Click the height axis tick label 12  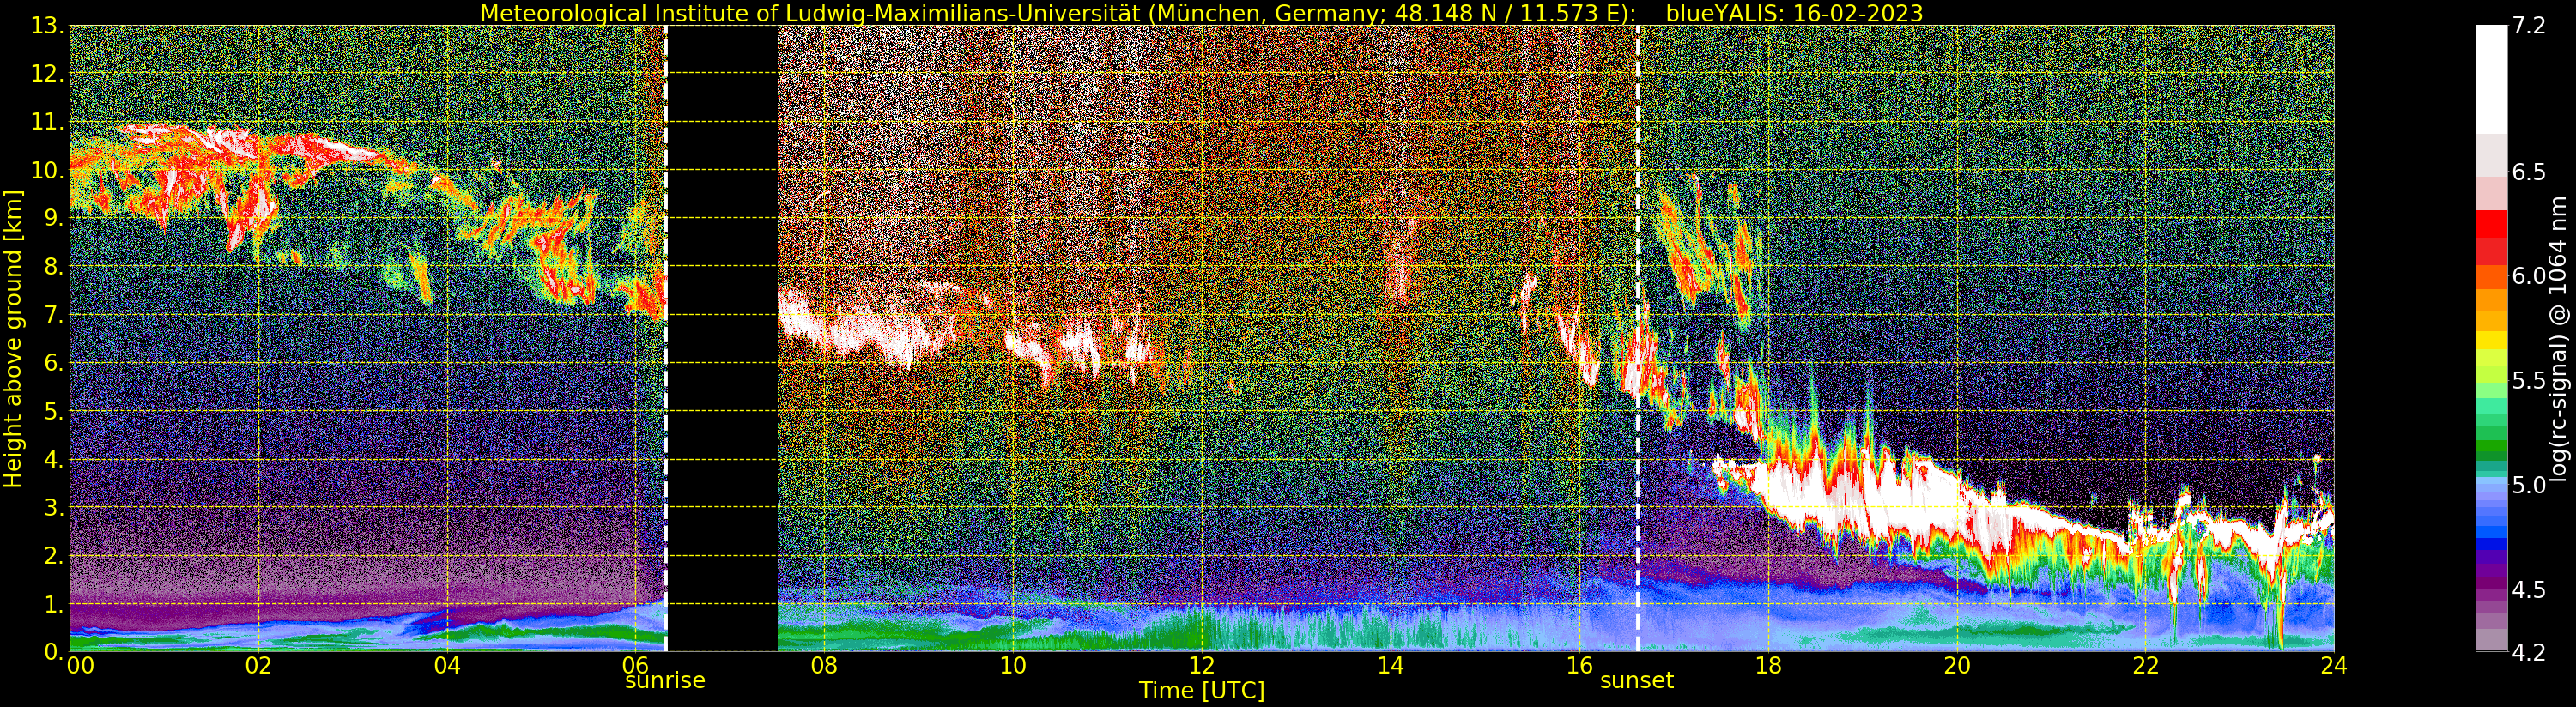pos(49,74)
